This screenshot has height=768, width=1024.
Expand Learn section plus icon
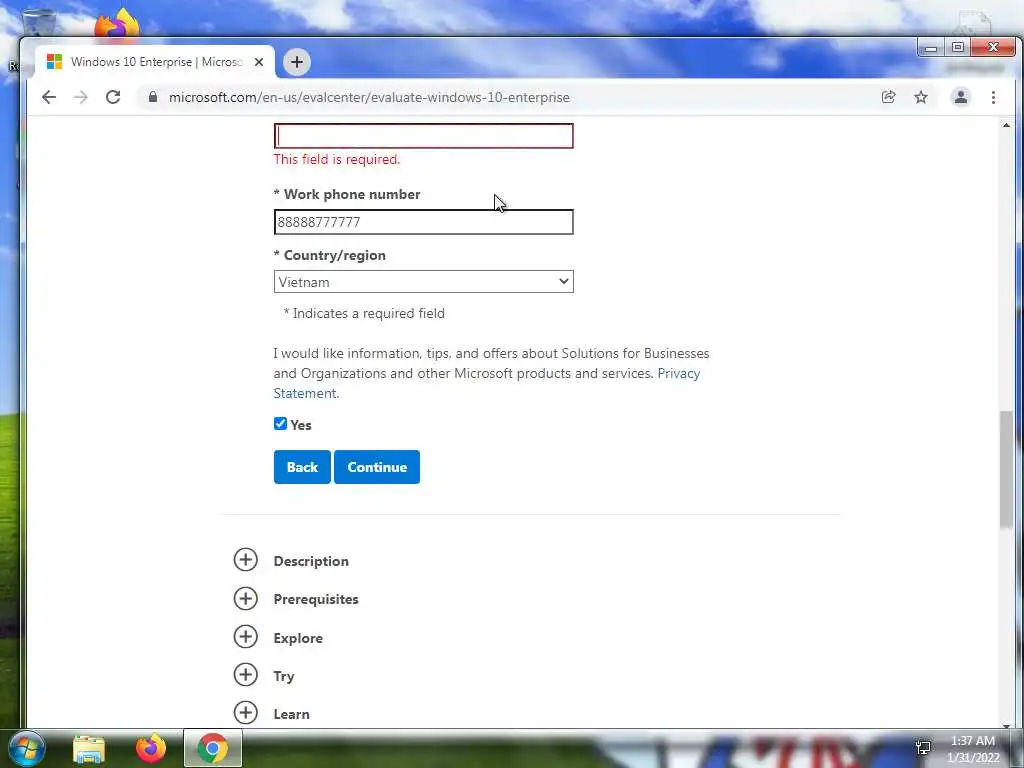click(246, 713)
